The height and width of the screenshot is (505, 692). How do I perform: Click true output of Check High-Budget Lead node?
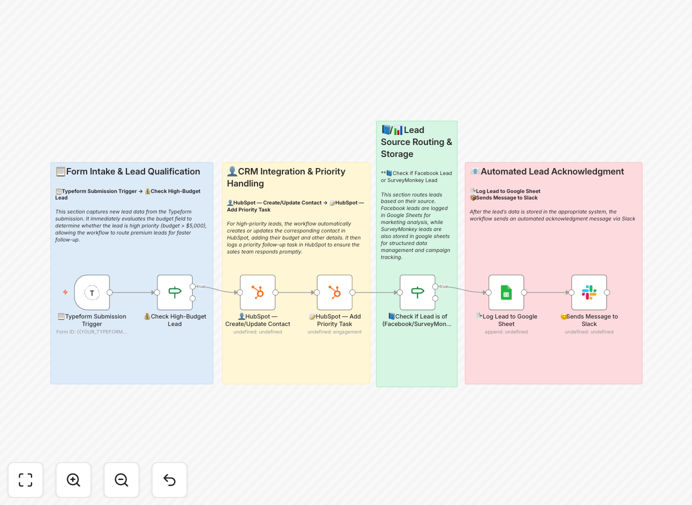pyautogui.click(x=192, y=286)
